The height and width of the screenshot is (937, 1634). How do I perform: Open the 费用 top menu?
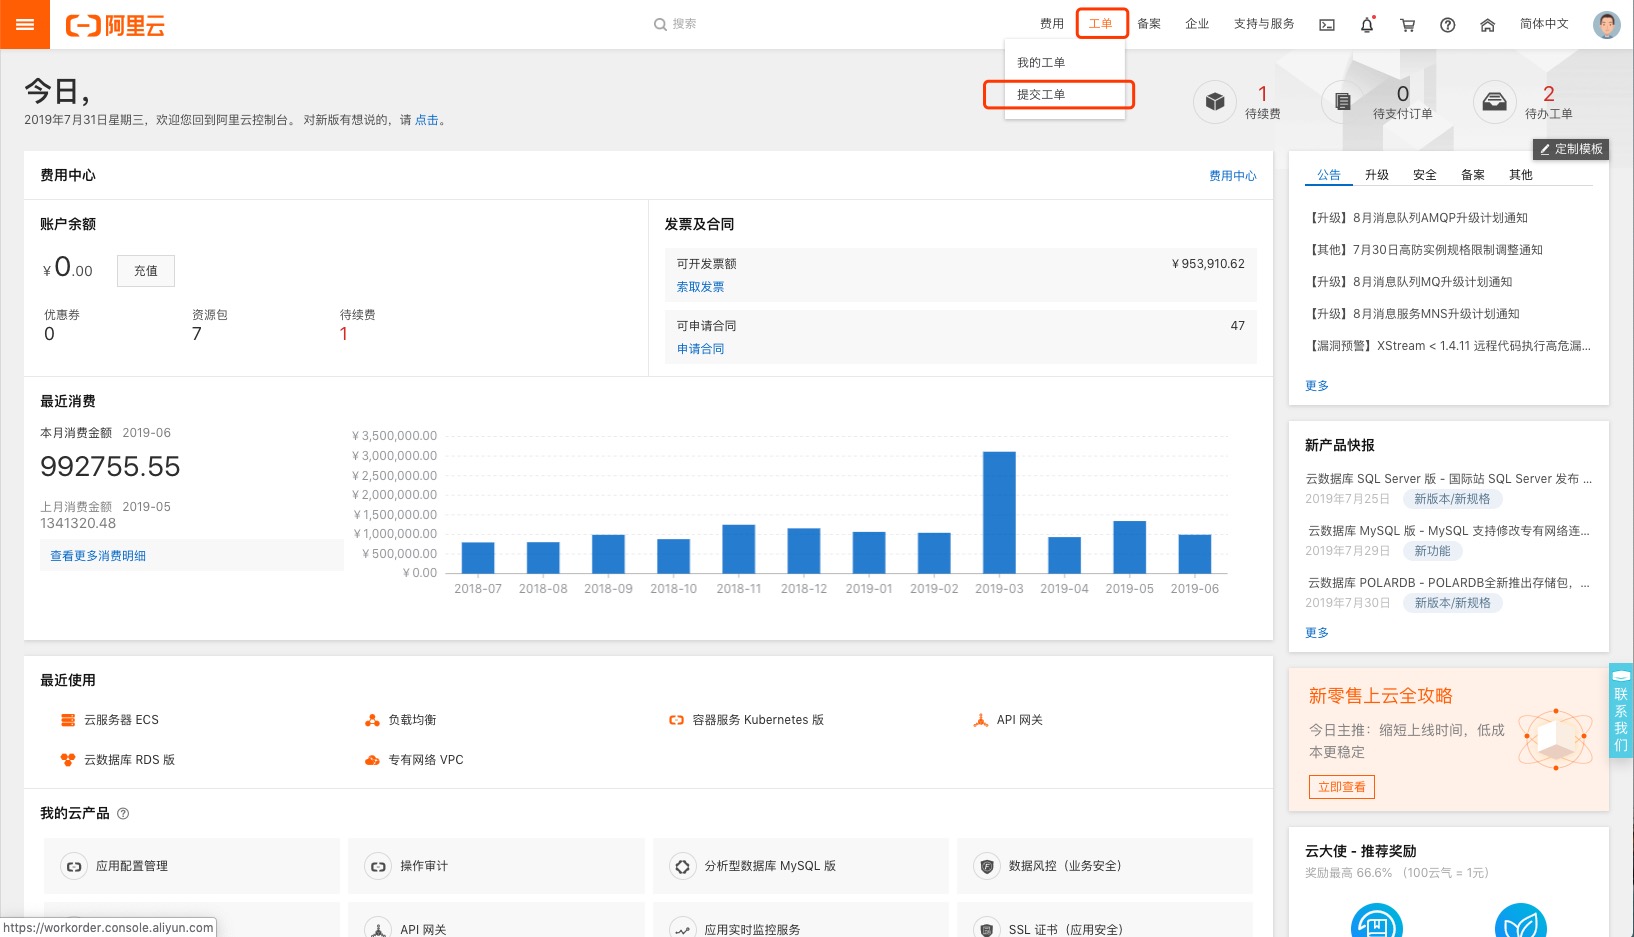1051,24
